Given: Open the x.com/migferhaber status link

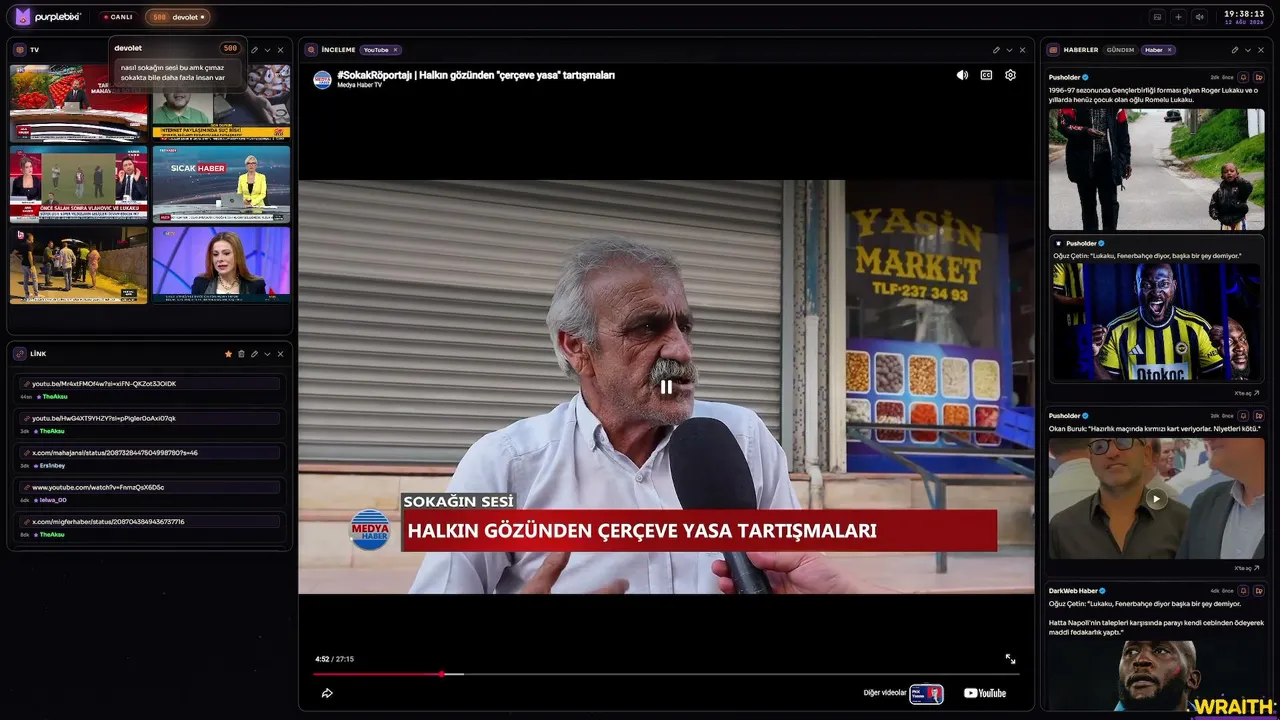Looking at the screenshot, I should [150, 522].
